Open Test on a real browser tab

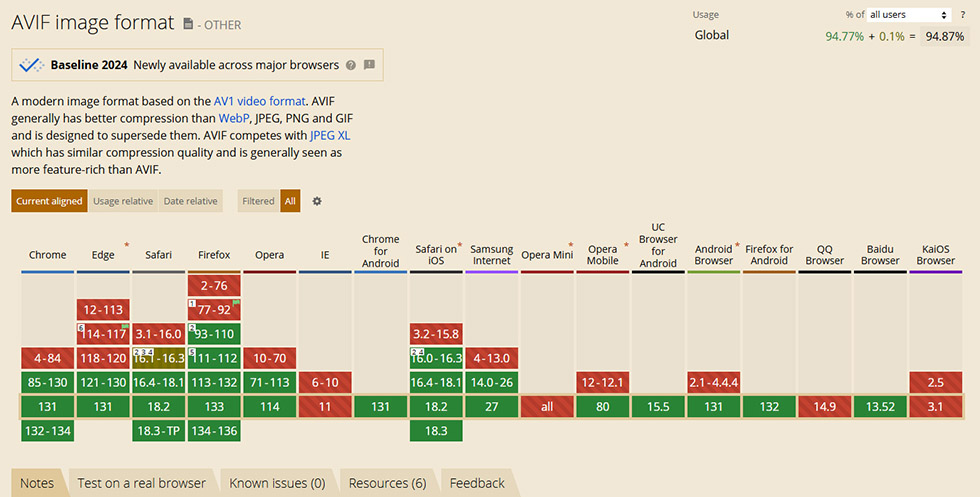(x=141, y=483)
